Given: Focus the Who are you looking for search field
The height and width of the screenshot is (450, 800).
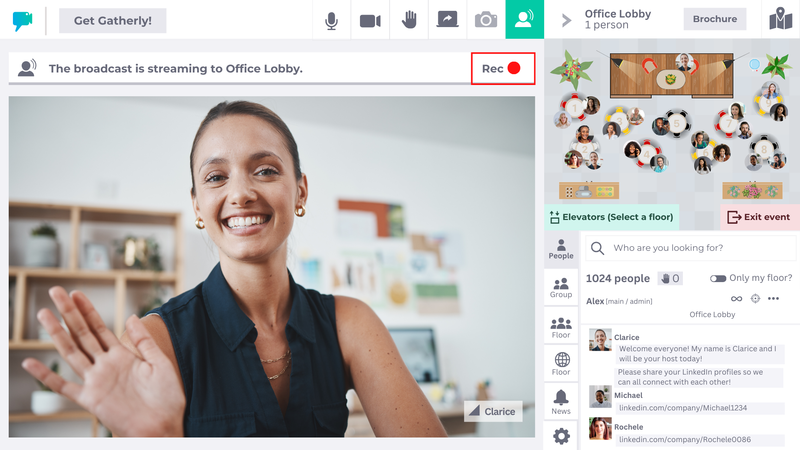Looking at the screenshot, I should point(691,248).
